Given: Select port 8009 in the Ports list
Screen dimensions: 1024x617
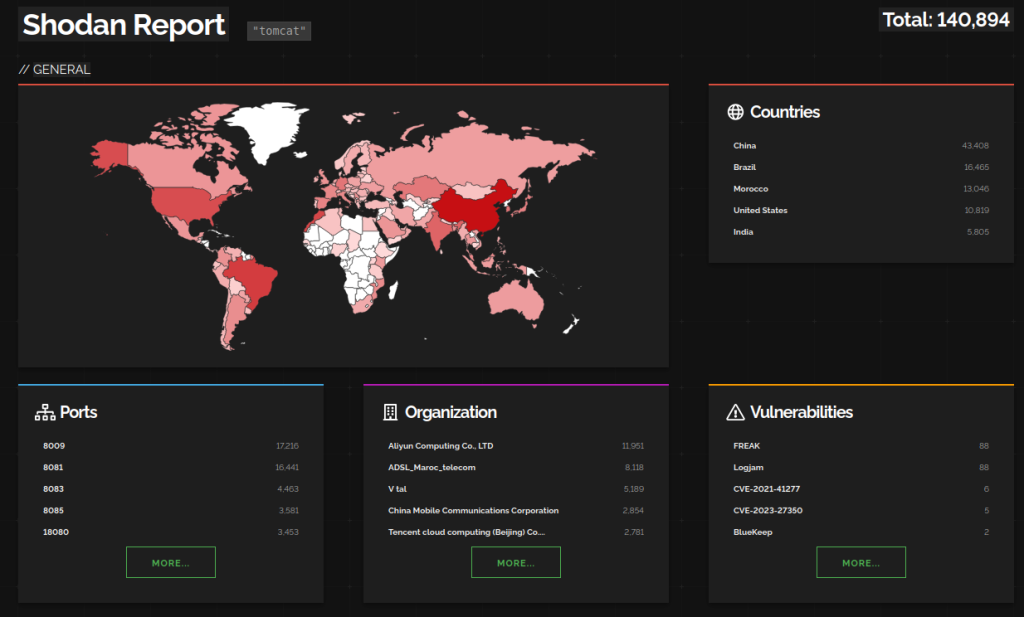Looking at the screenshot, I should (54, 446).
